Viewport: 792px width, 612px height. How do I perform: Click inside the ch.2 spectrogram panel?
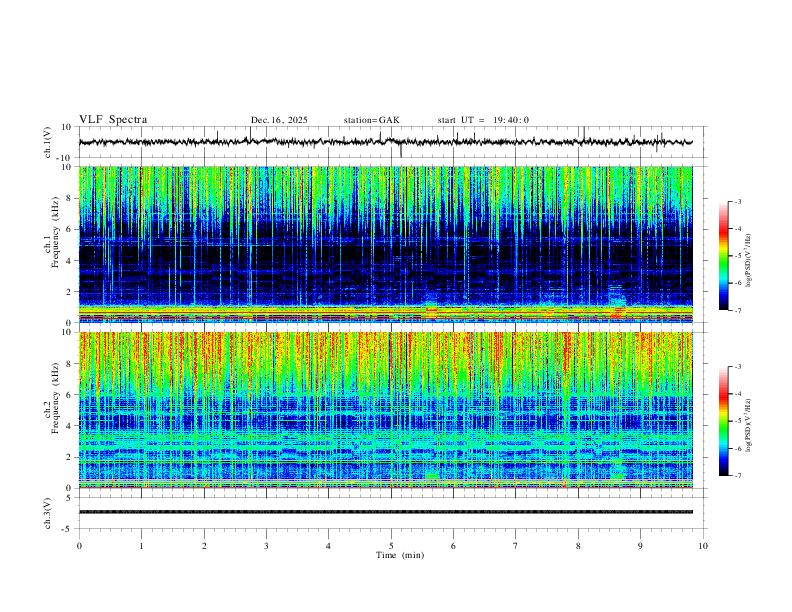[385, 410]
